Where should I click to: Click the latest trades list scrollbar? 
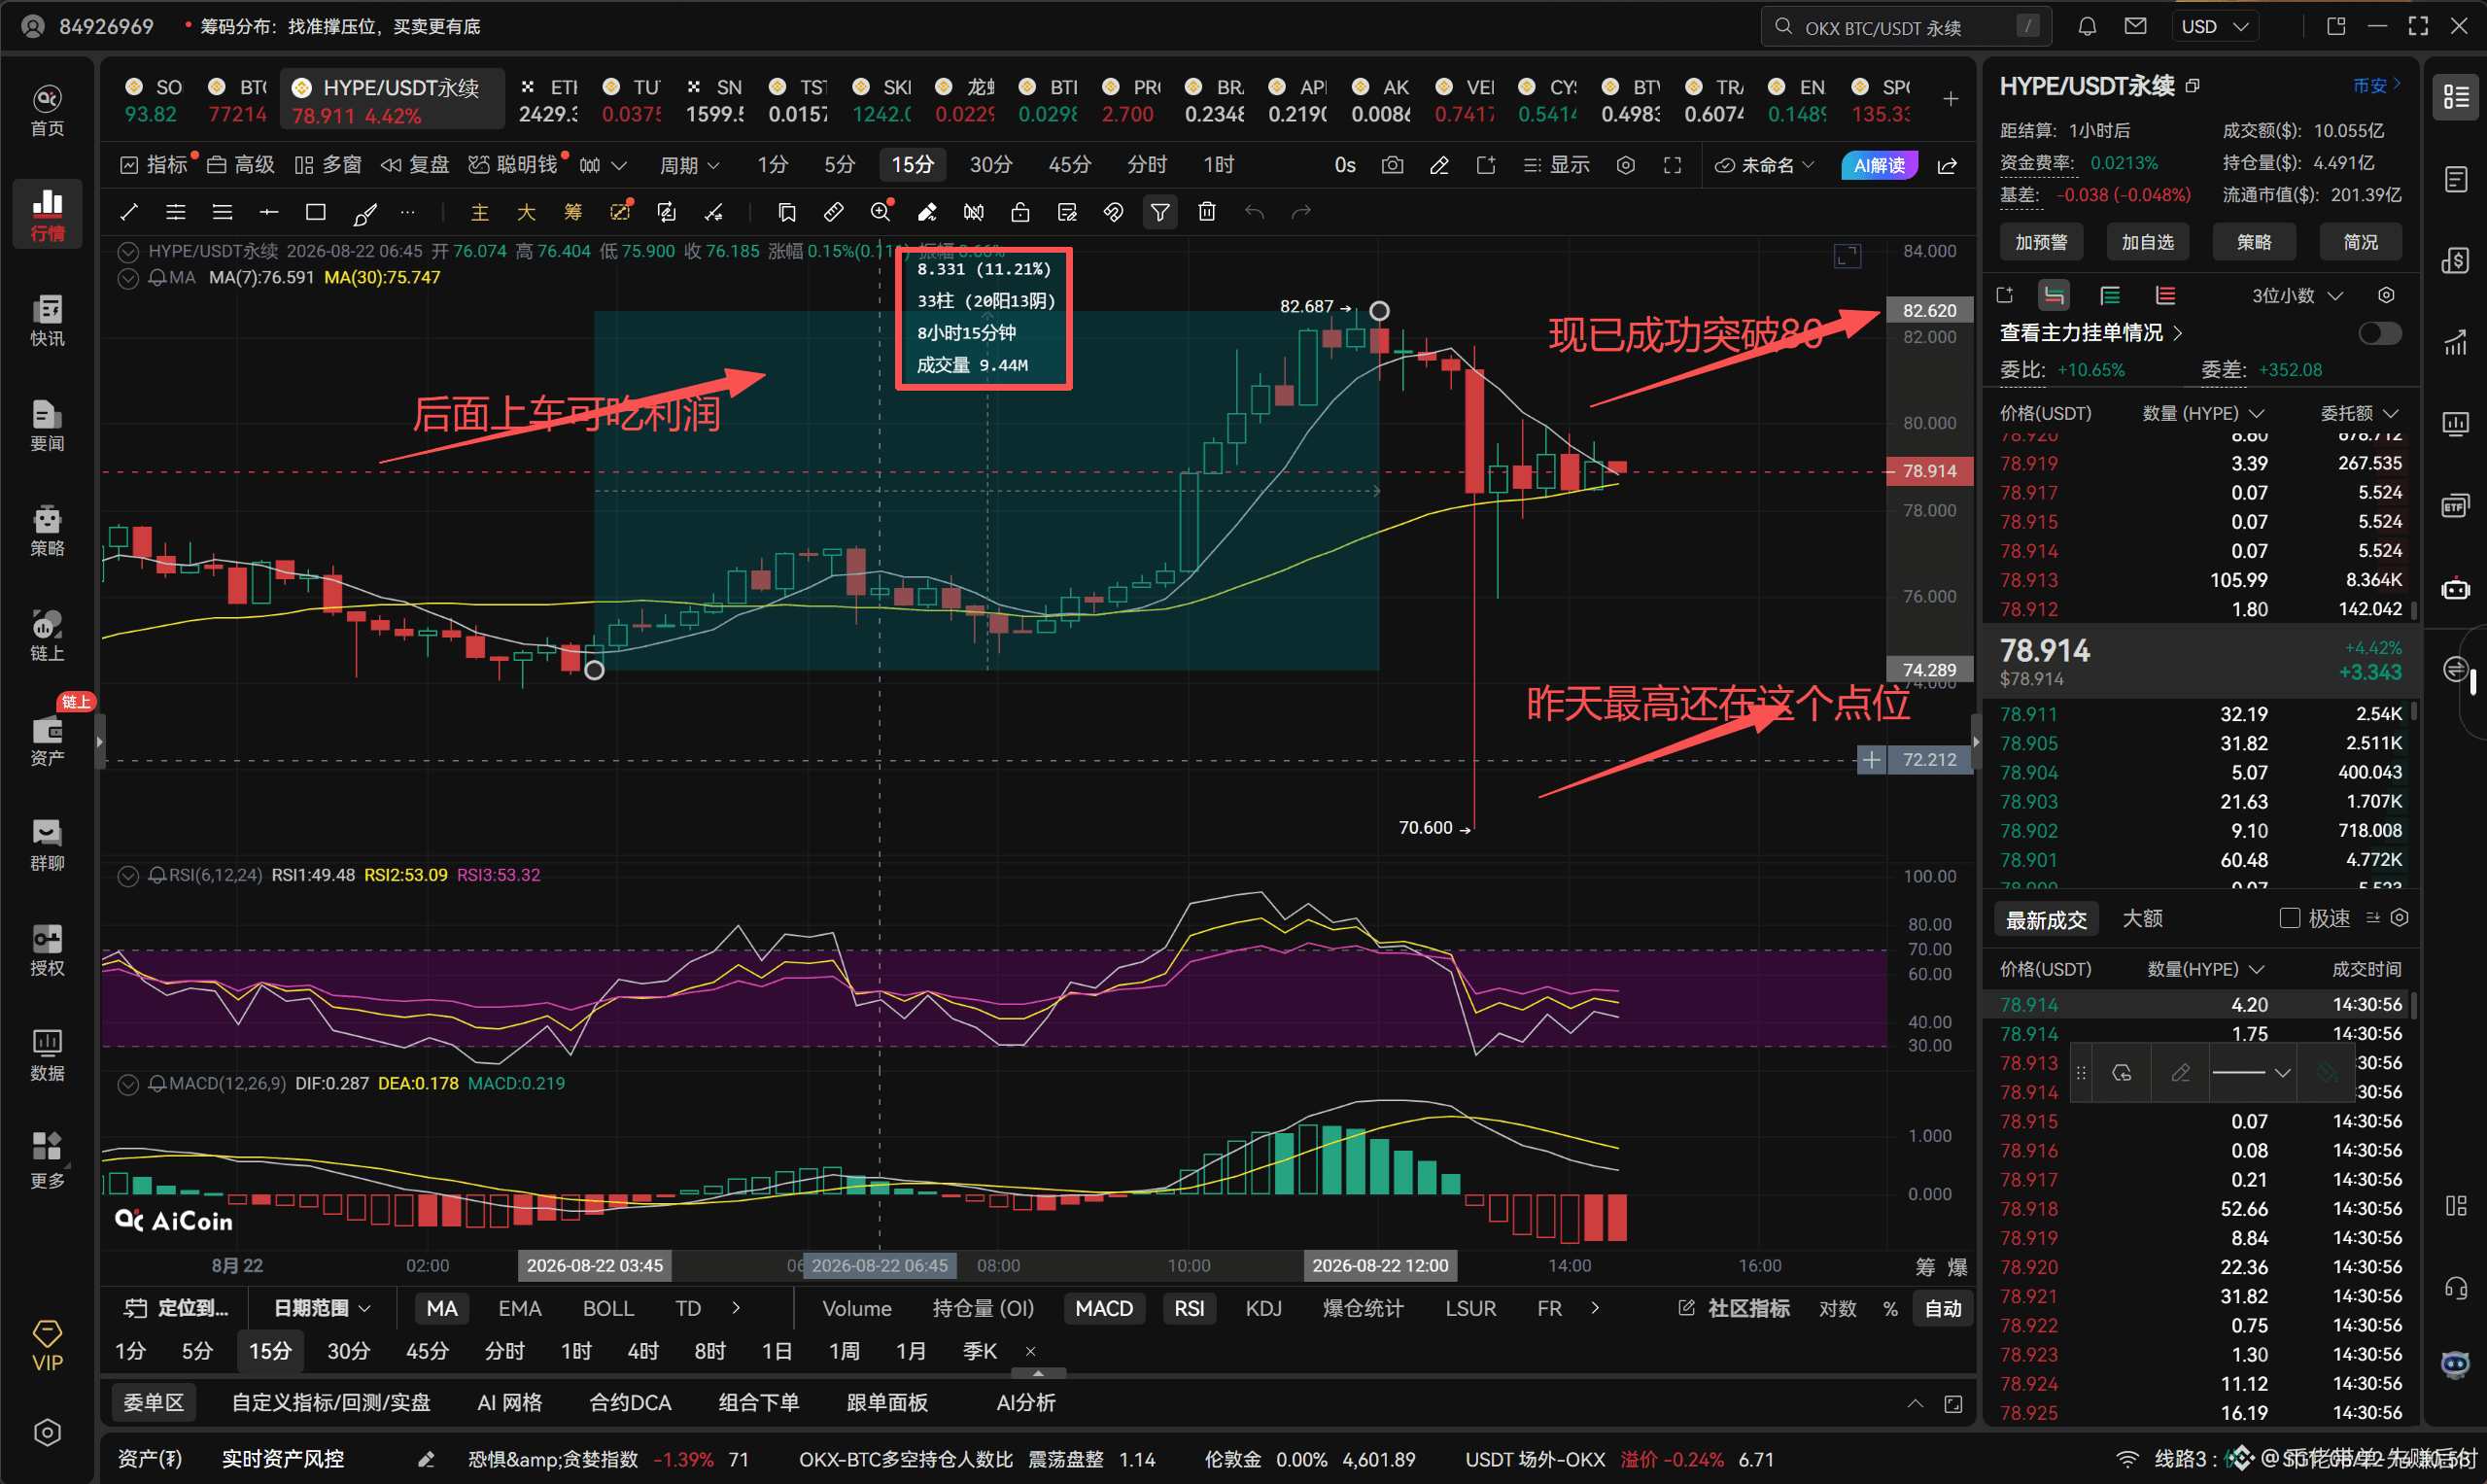(x=2414, y=1004)
